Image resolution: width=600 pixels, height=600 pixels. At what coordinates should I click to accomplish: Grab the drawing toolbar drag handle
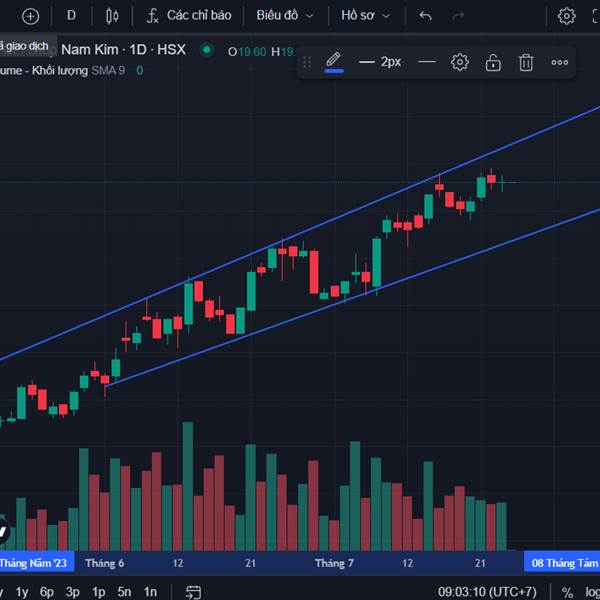tap(307, 62)
